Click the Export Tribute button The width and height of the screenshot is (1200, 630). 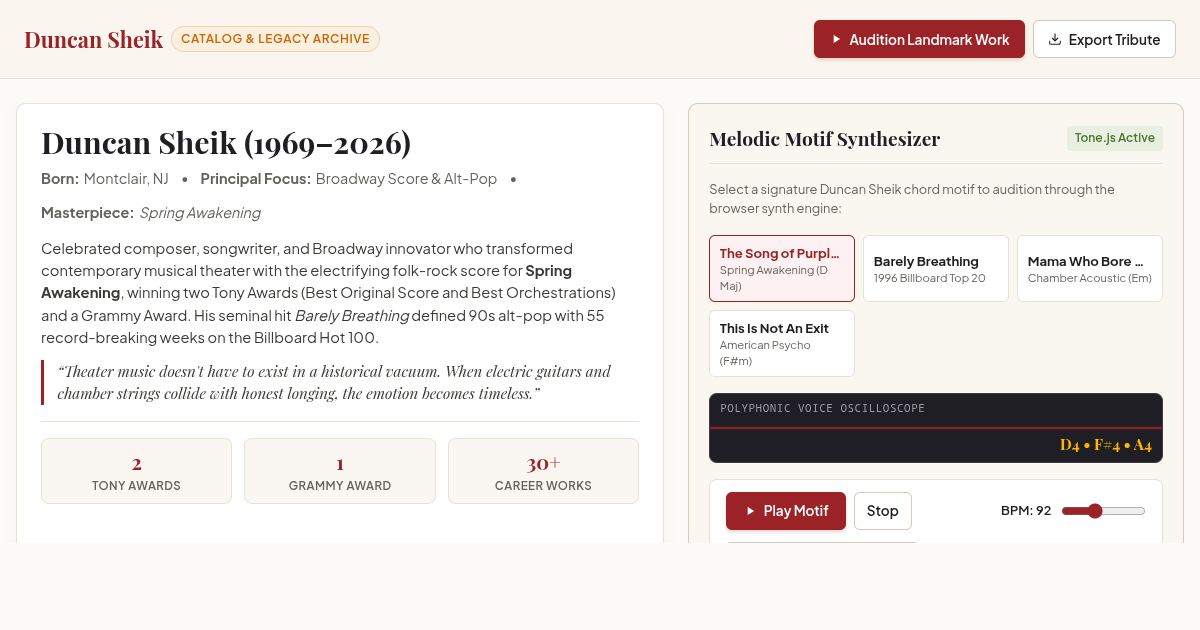1104,39
